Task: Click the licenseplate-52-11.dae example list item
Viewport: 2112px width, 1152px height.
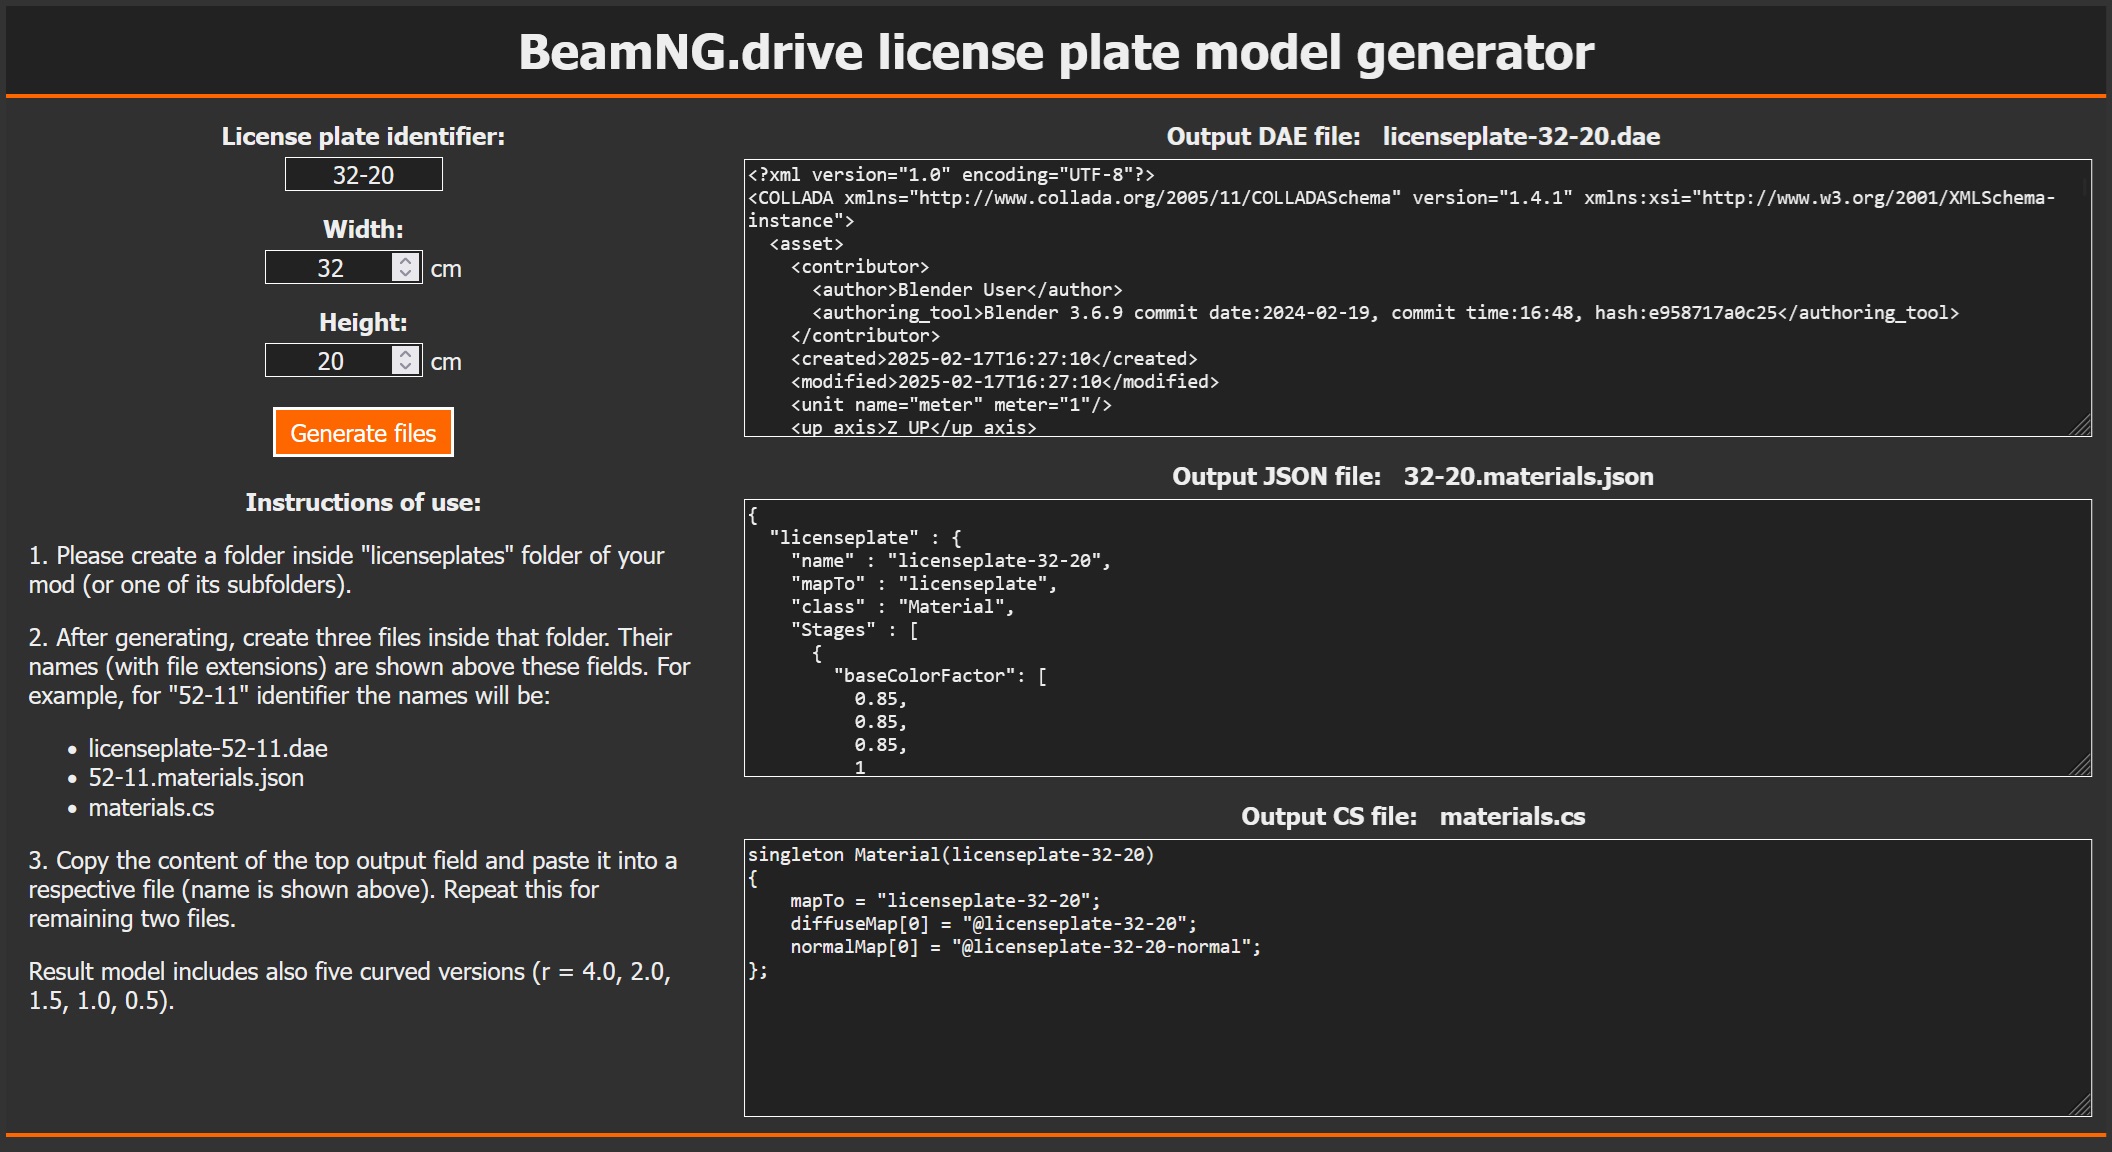Action: tap(208, 749)
